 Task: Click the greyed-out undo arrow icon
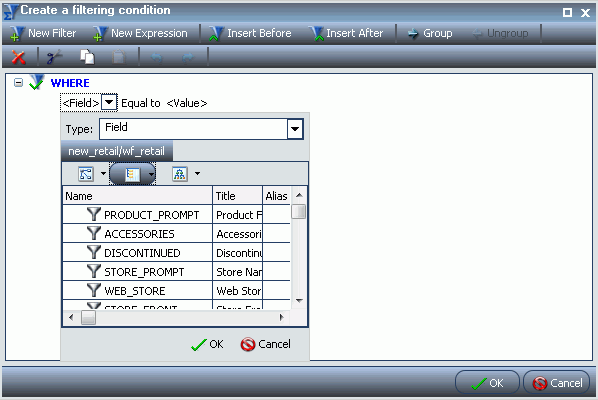click(156, 58)
